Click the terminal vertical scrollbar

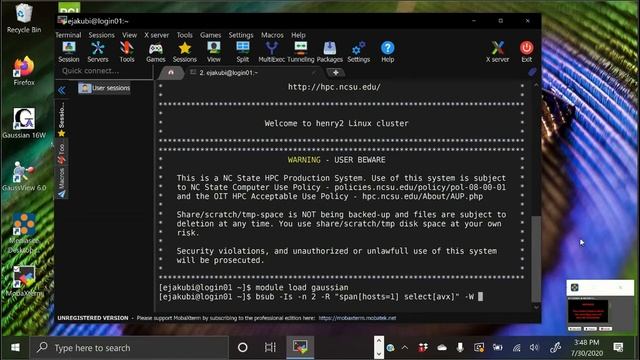point(536,259)
